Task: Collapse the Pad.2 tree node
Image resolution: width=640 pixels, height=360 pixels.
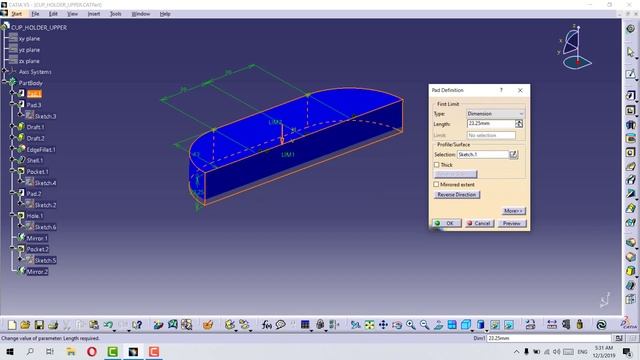Action: point(13,193)
